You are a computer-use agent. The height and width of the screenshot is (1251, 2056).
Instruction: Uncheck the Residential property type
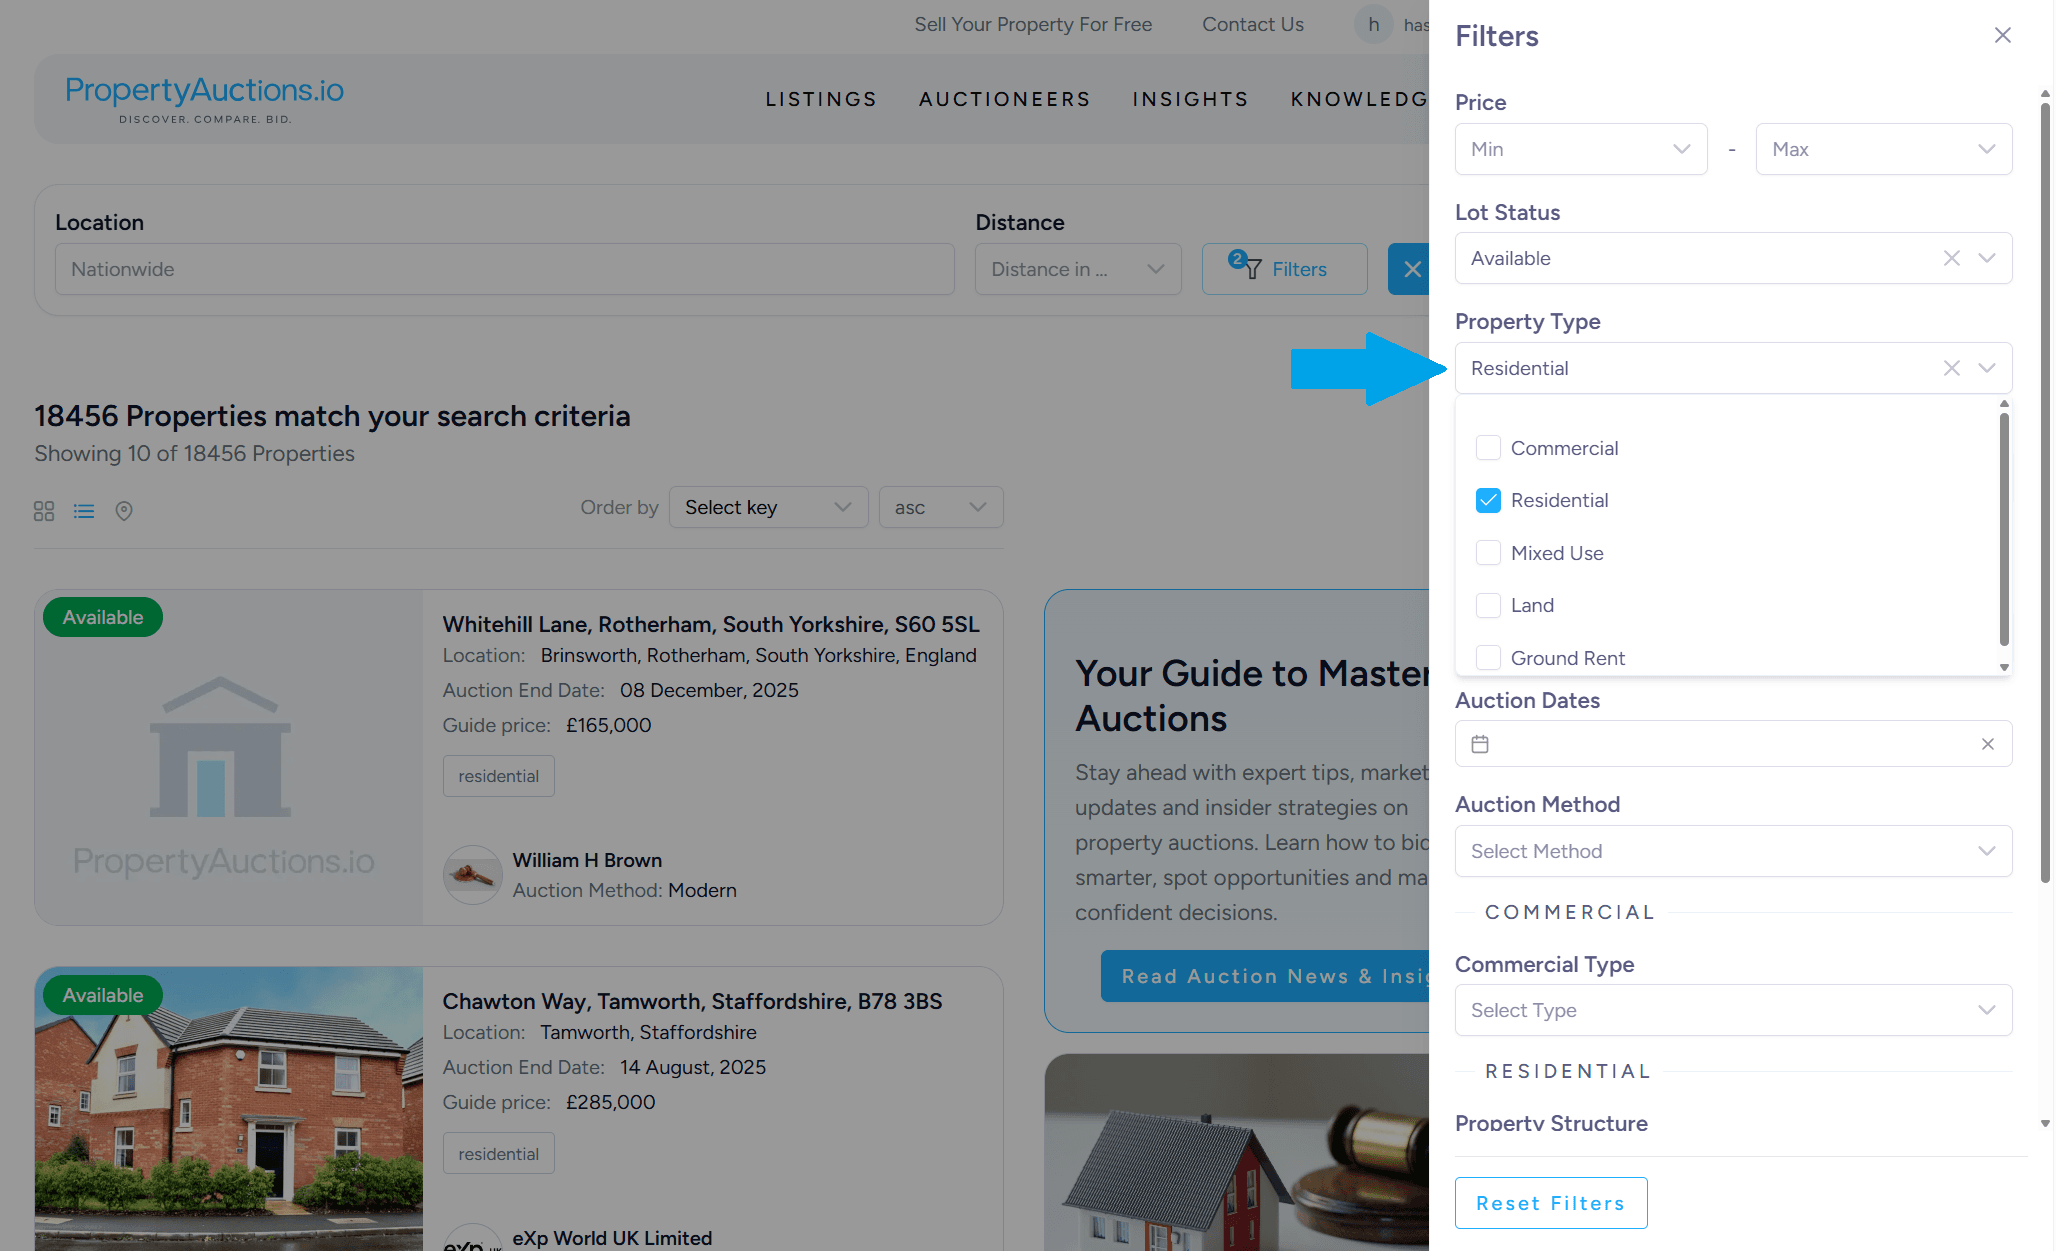pyautogui.click(x=1488, y=500)
